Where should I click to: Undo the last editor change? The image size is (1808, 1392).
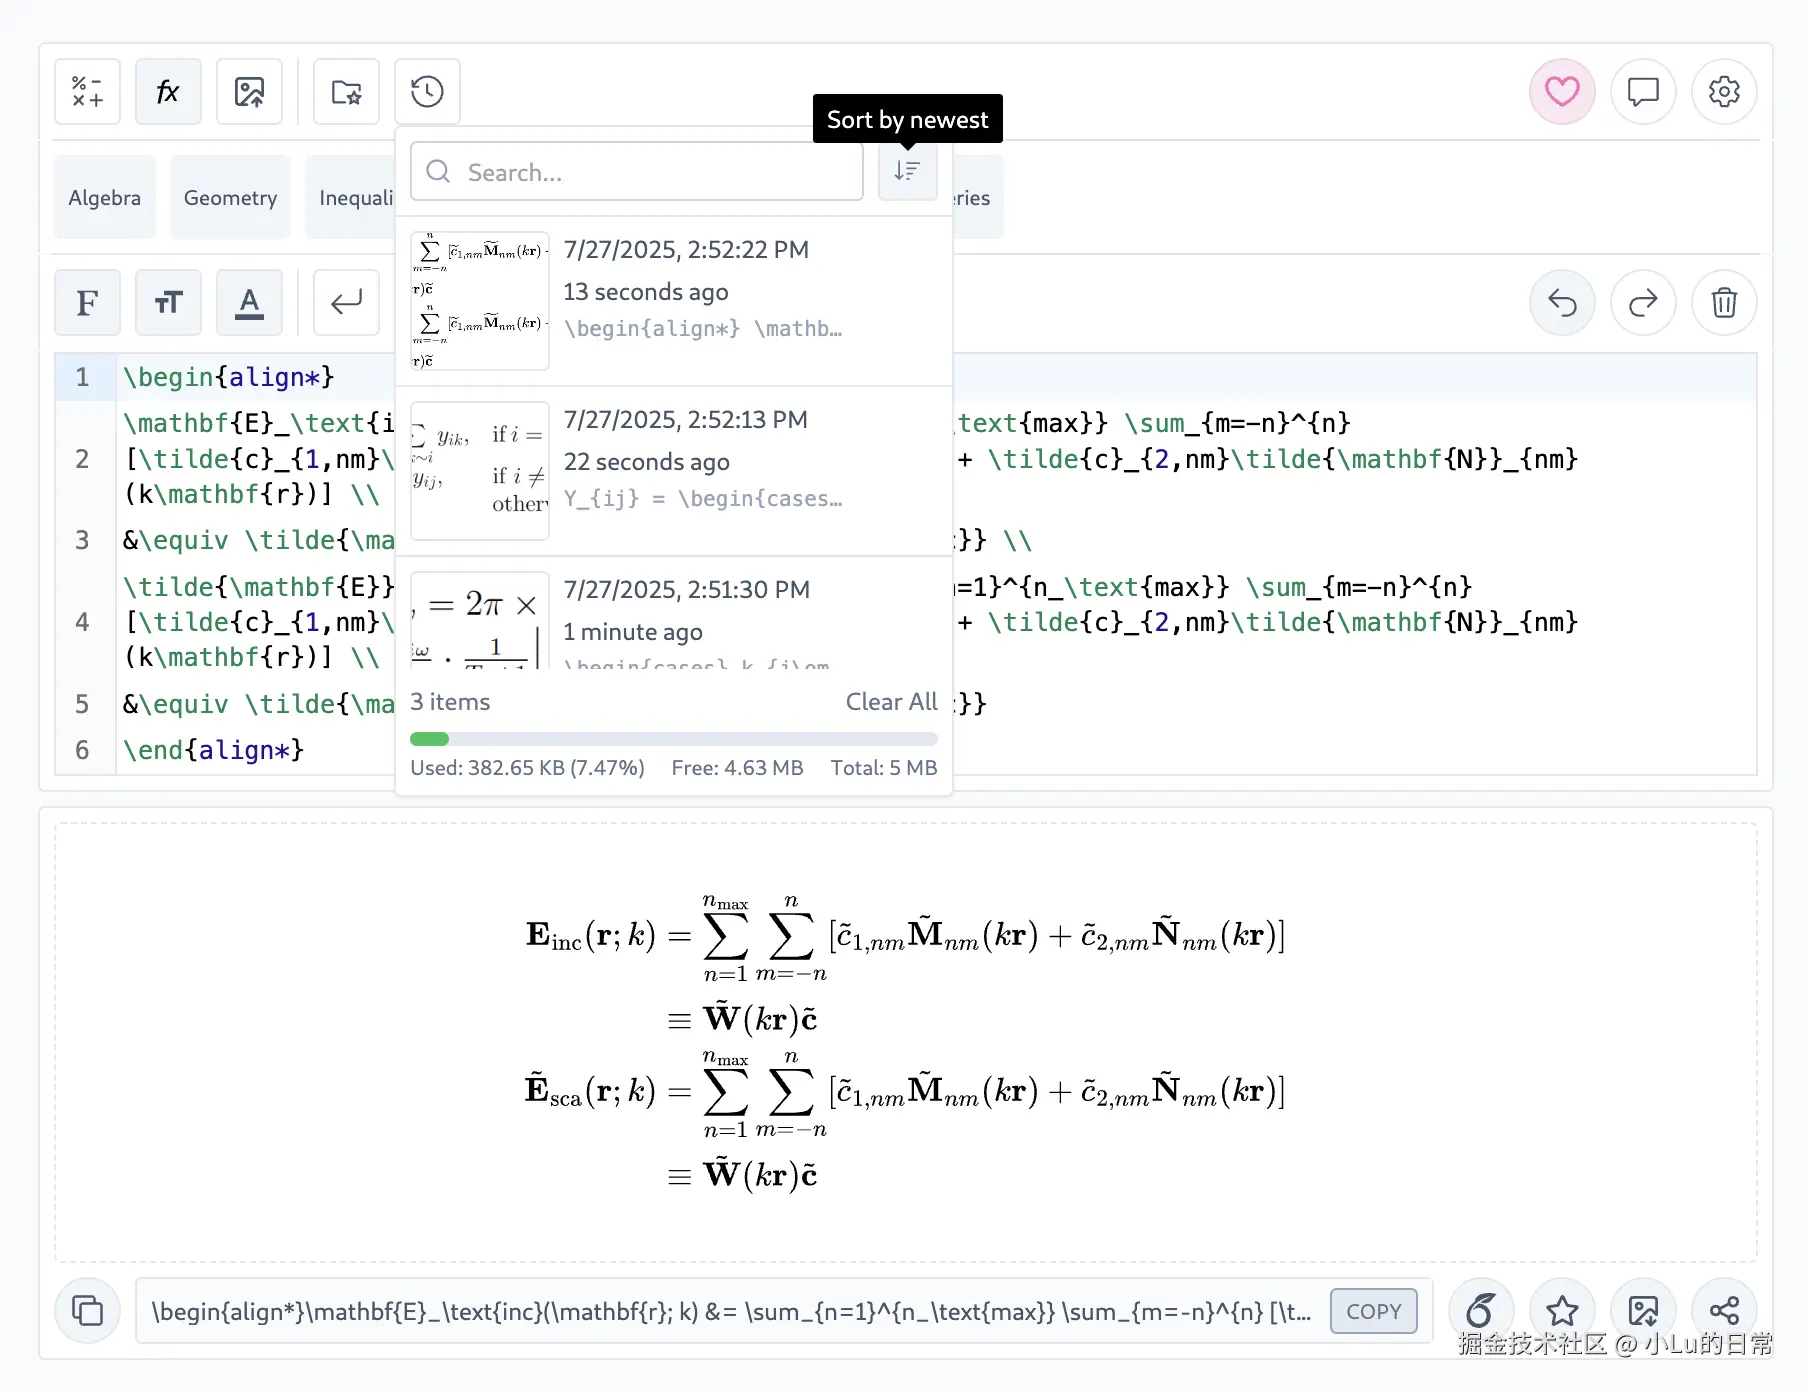pos(1561,302)
